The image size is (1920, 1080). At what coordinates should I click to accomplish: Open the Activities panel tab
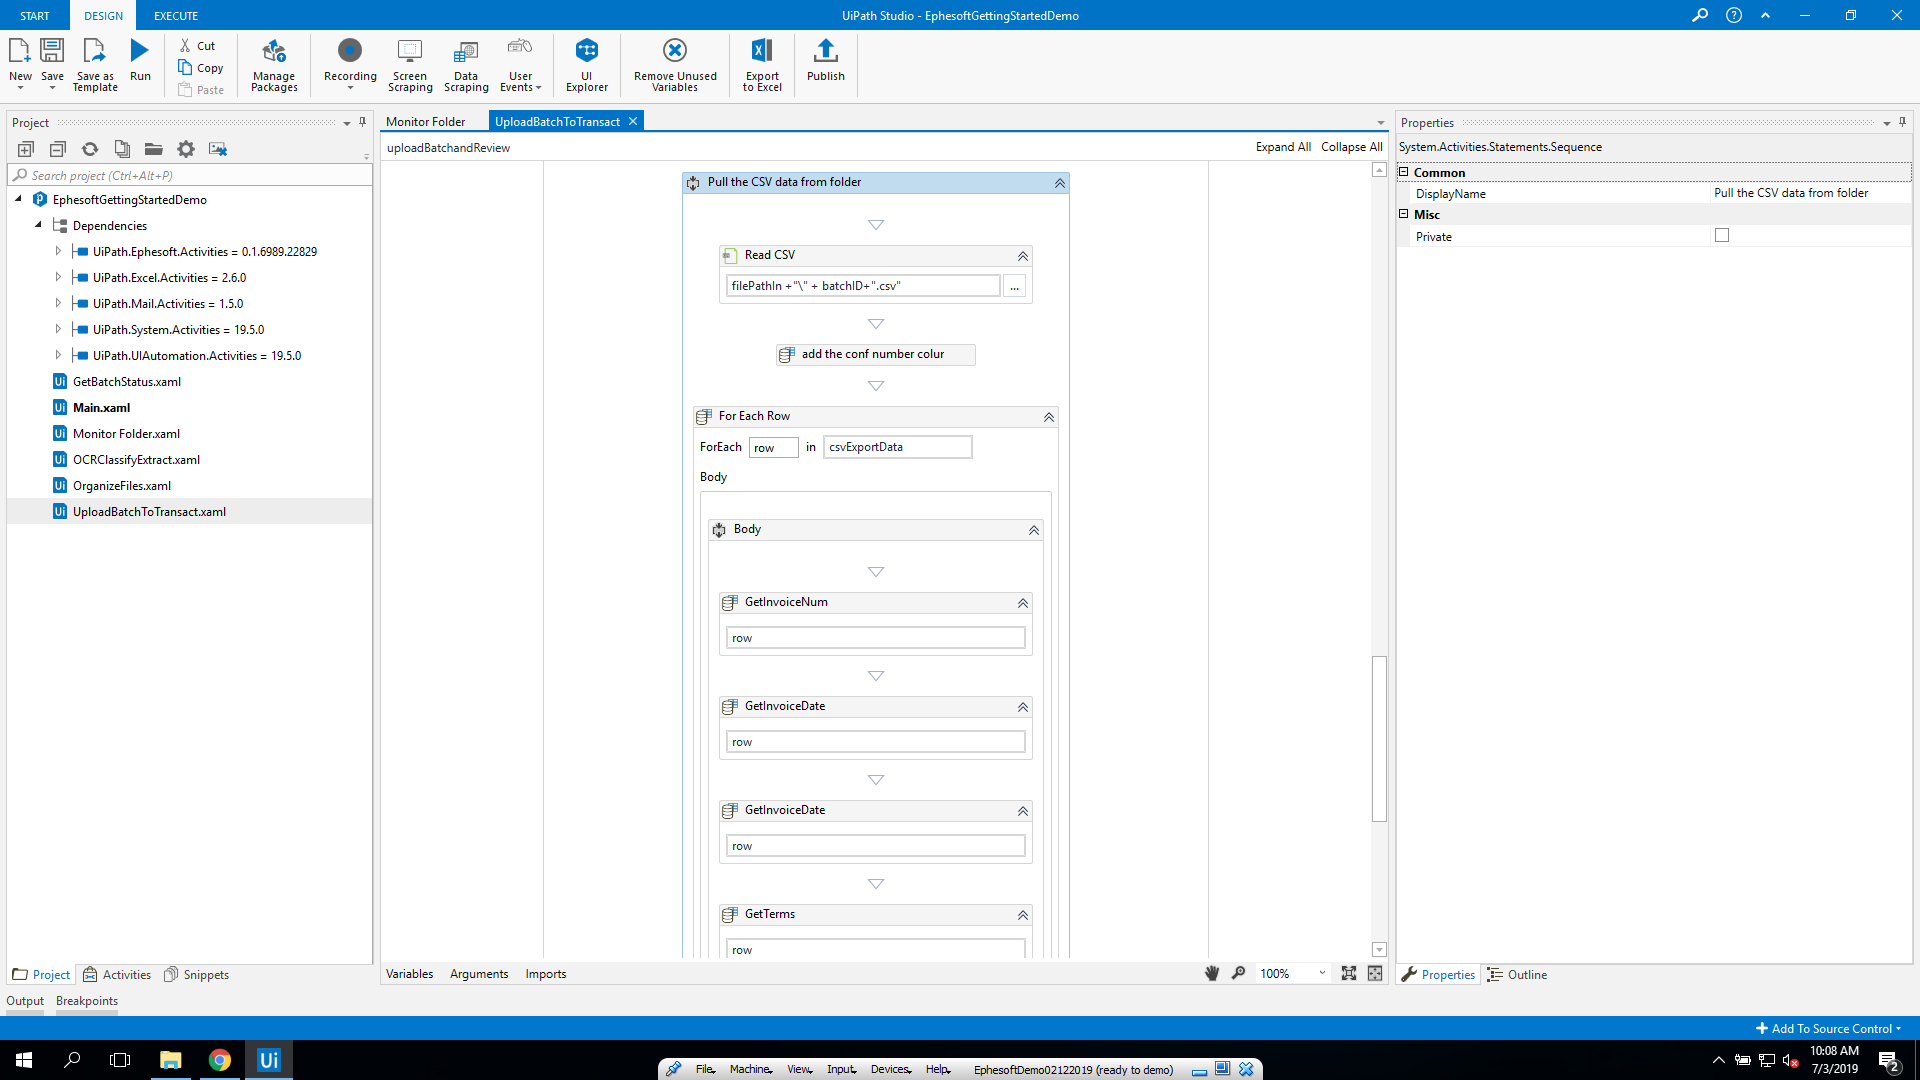[117, 975]
